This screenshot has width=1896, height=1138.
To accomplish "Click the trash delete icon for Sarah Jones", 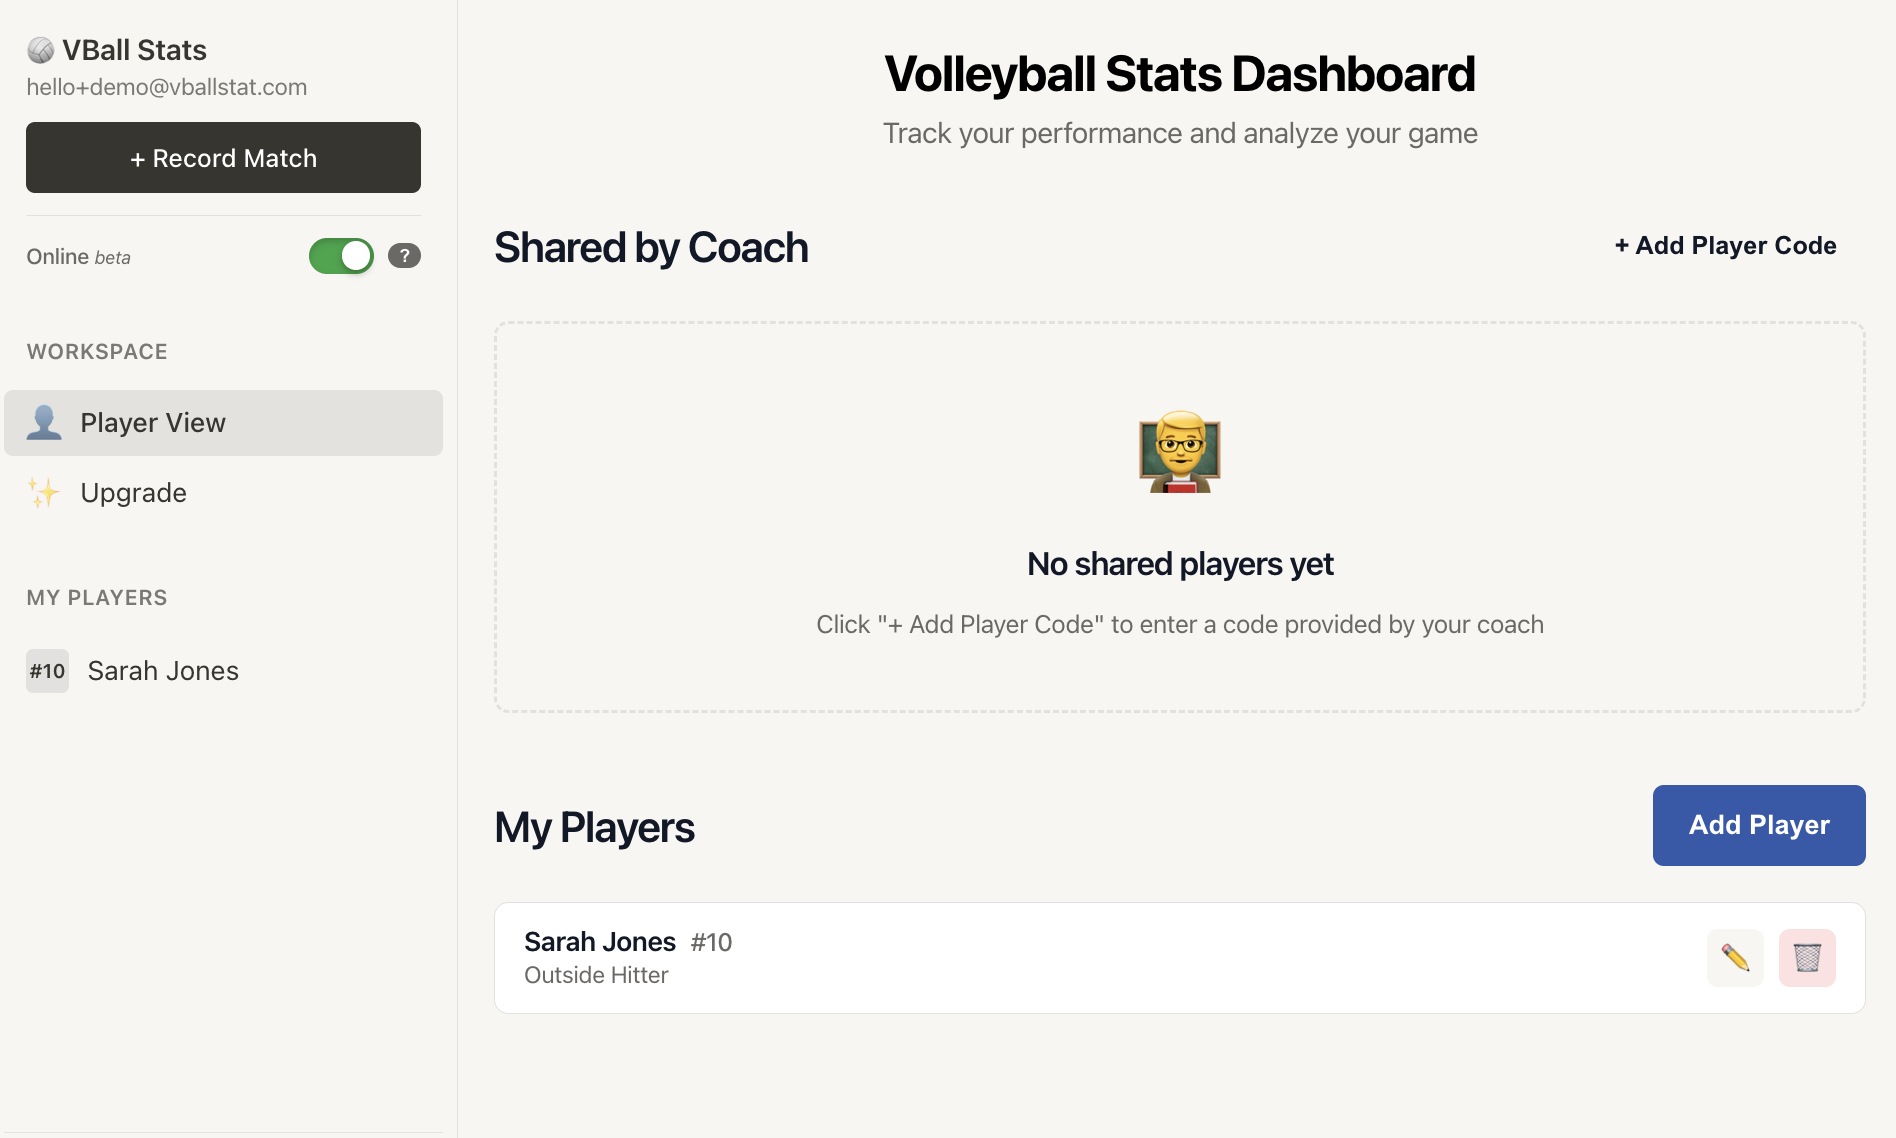I will tap(1807, 958).
